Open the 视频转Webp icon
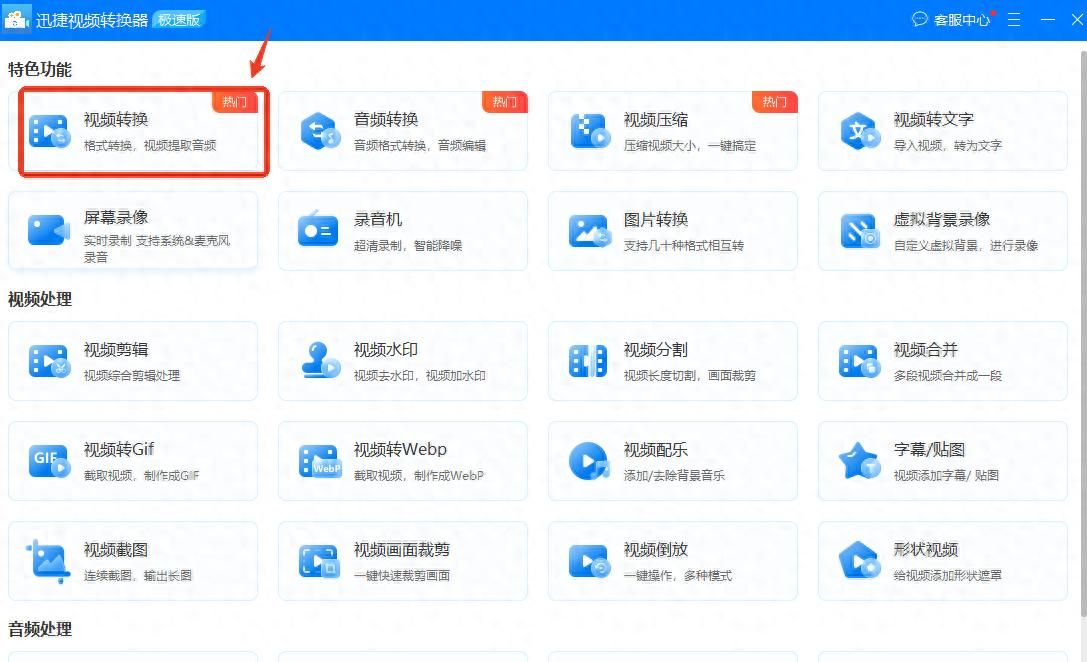Screen dimensions: 1087x662 (x=320, y=461)
